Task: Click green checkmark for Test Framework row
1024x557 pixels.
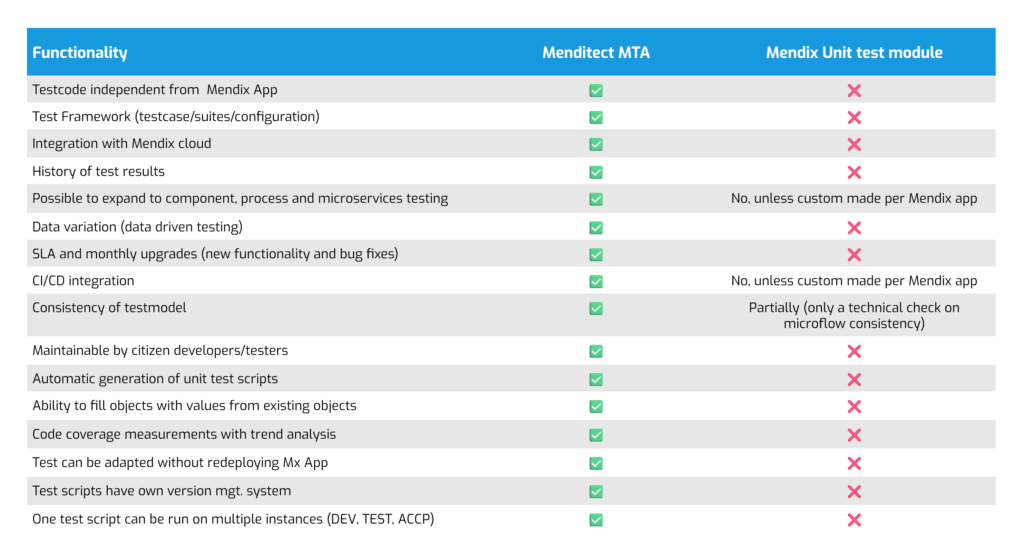Action: pos(596,118)
